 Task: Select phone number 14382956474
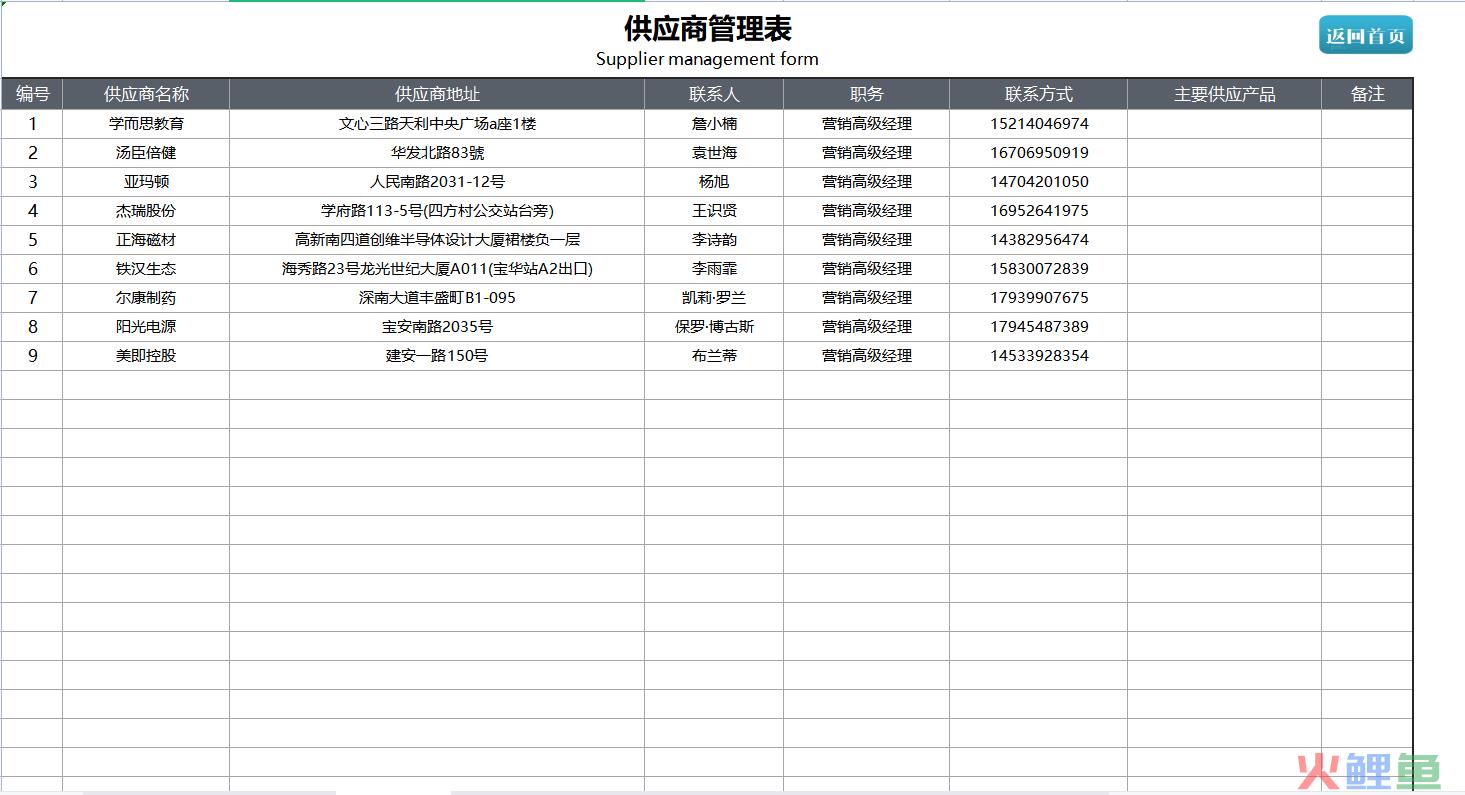tap(1039, 240)
